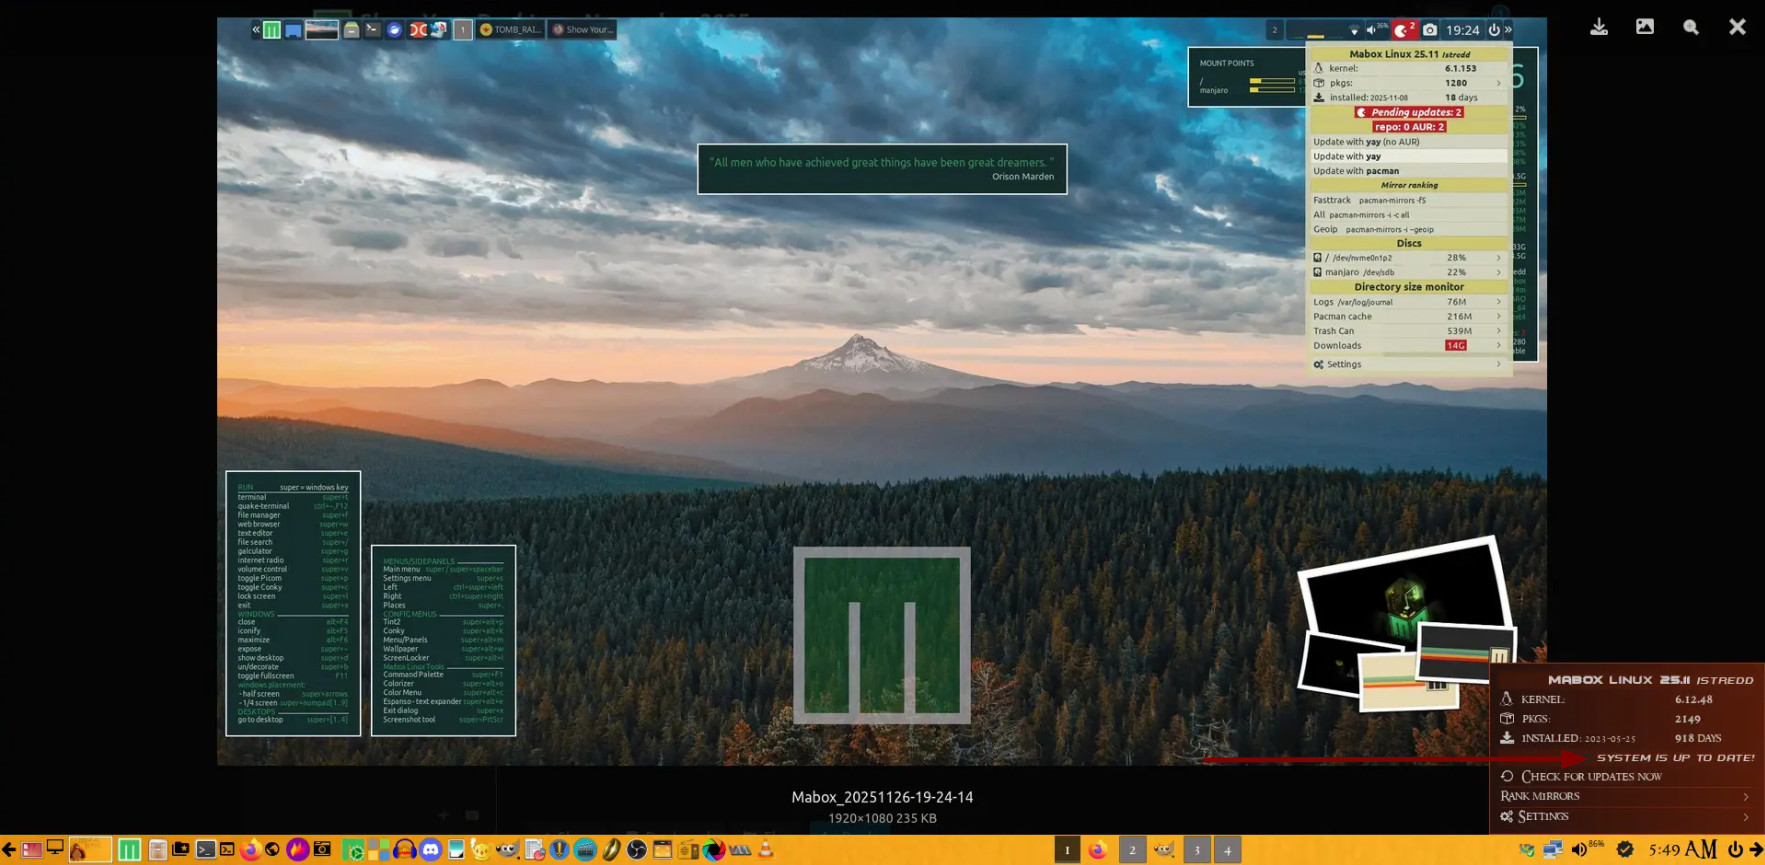The width and height of the screenshot is (1765, 865).
Task: Launch Discord from the bottom panel
Action: point(430,850)
